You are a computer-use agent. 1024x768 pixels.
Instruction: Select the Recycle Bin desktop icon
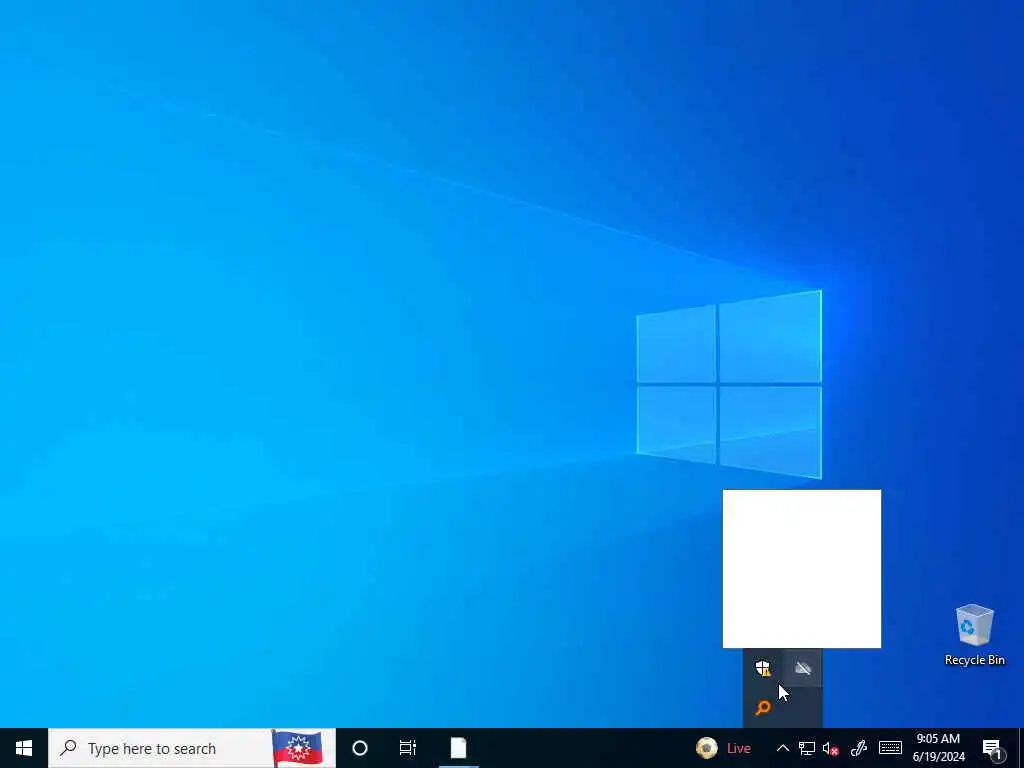pos(974,625)
